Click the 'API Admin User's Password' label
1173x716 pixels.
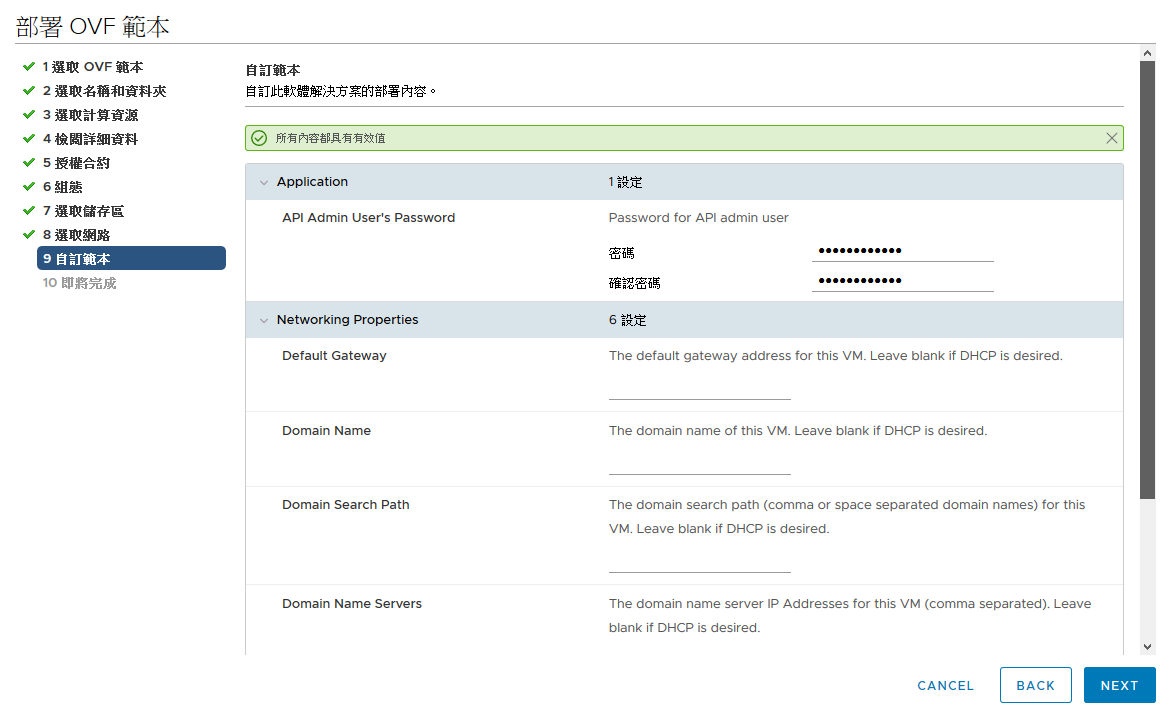click(368, 218)
